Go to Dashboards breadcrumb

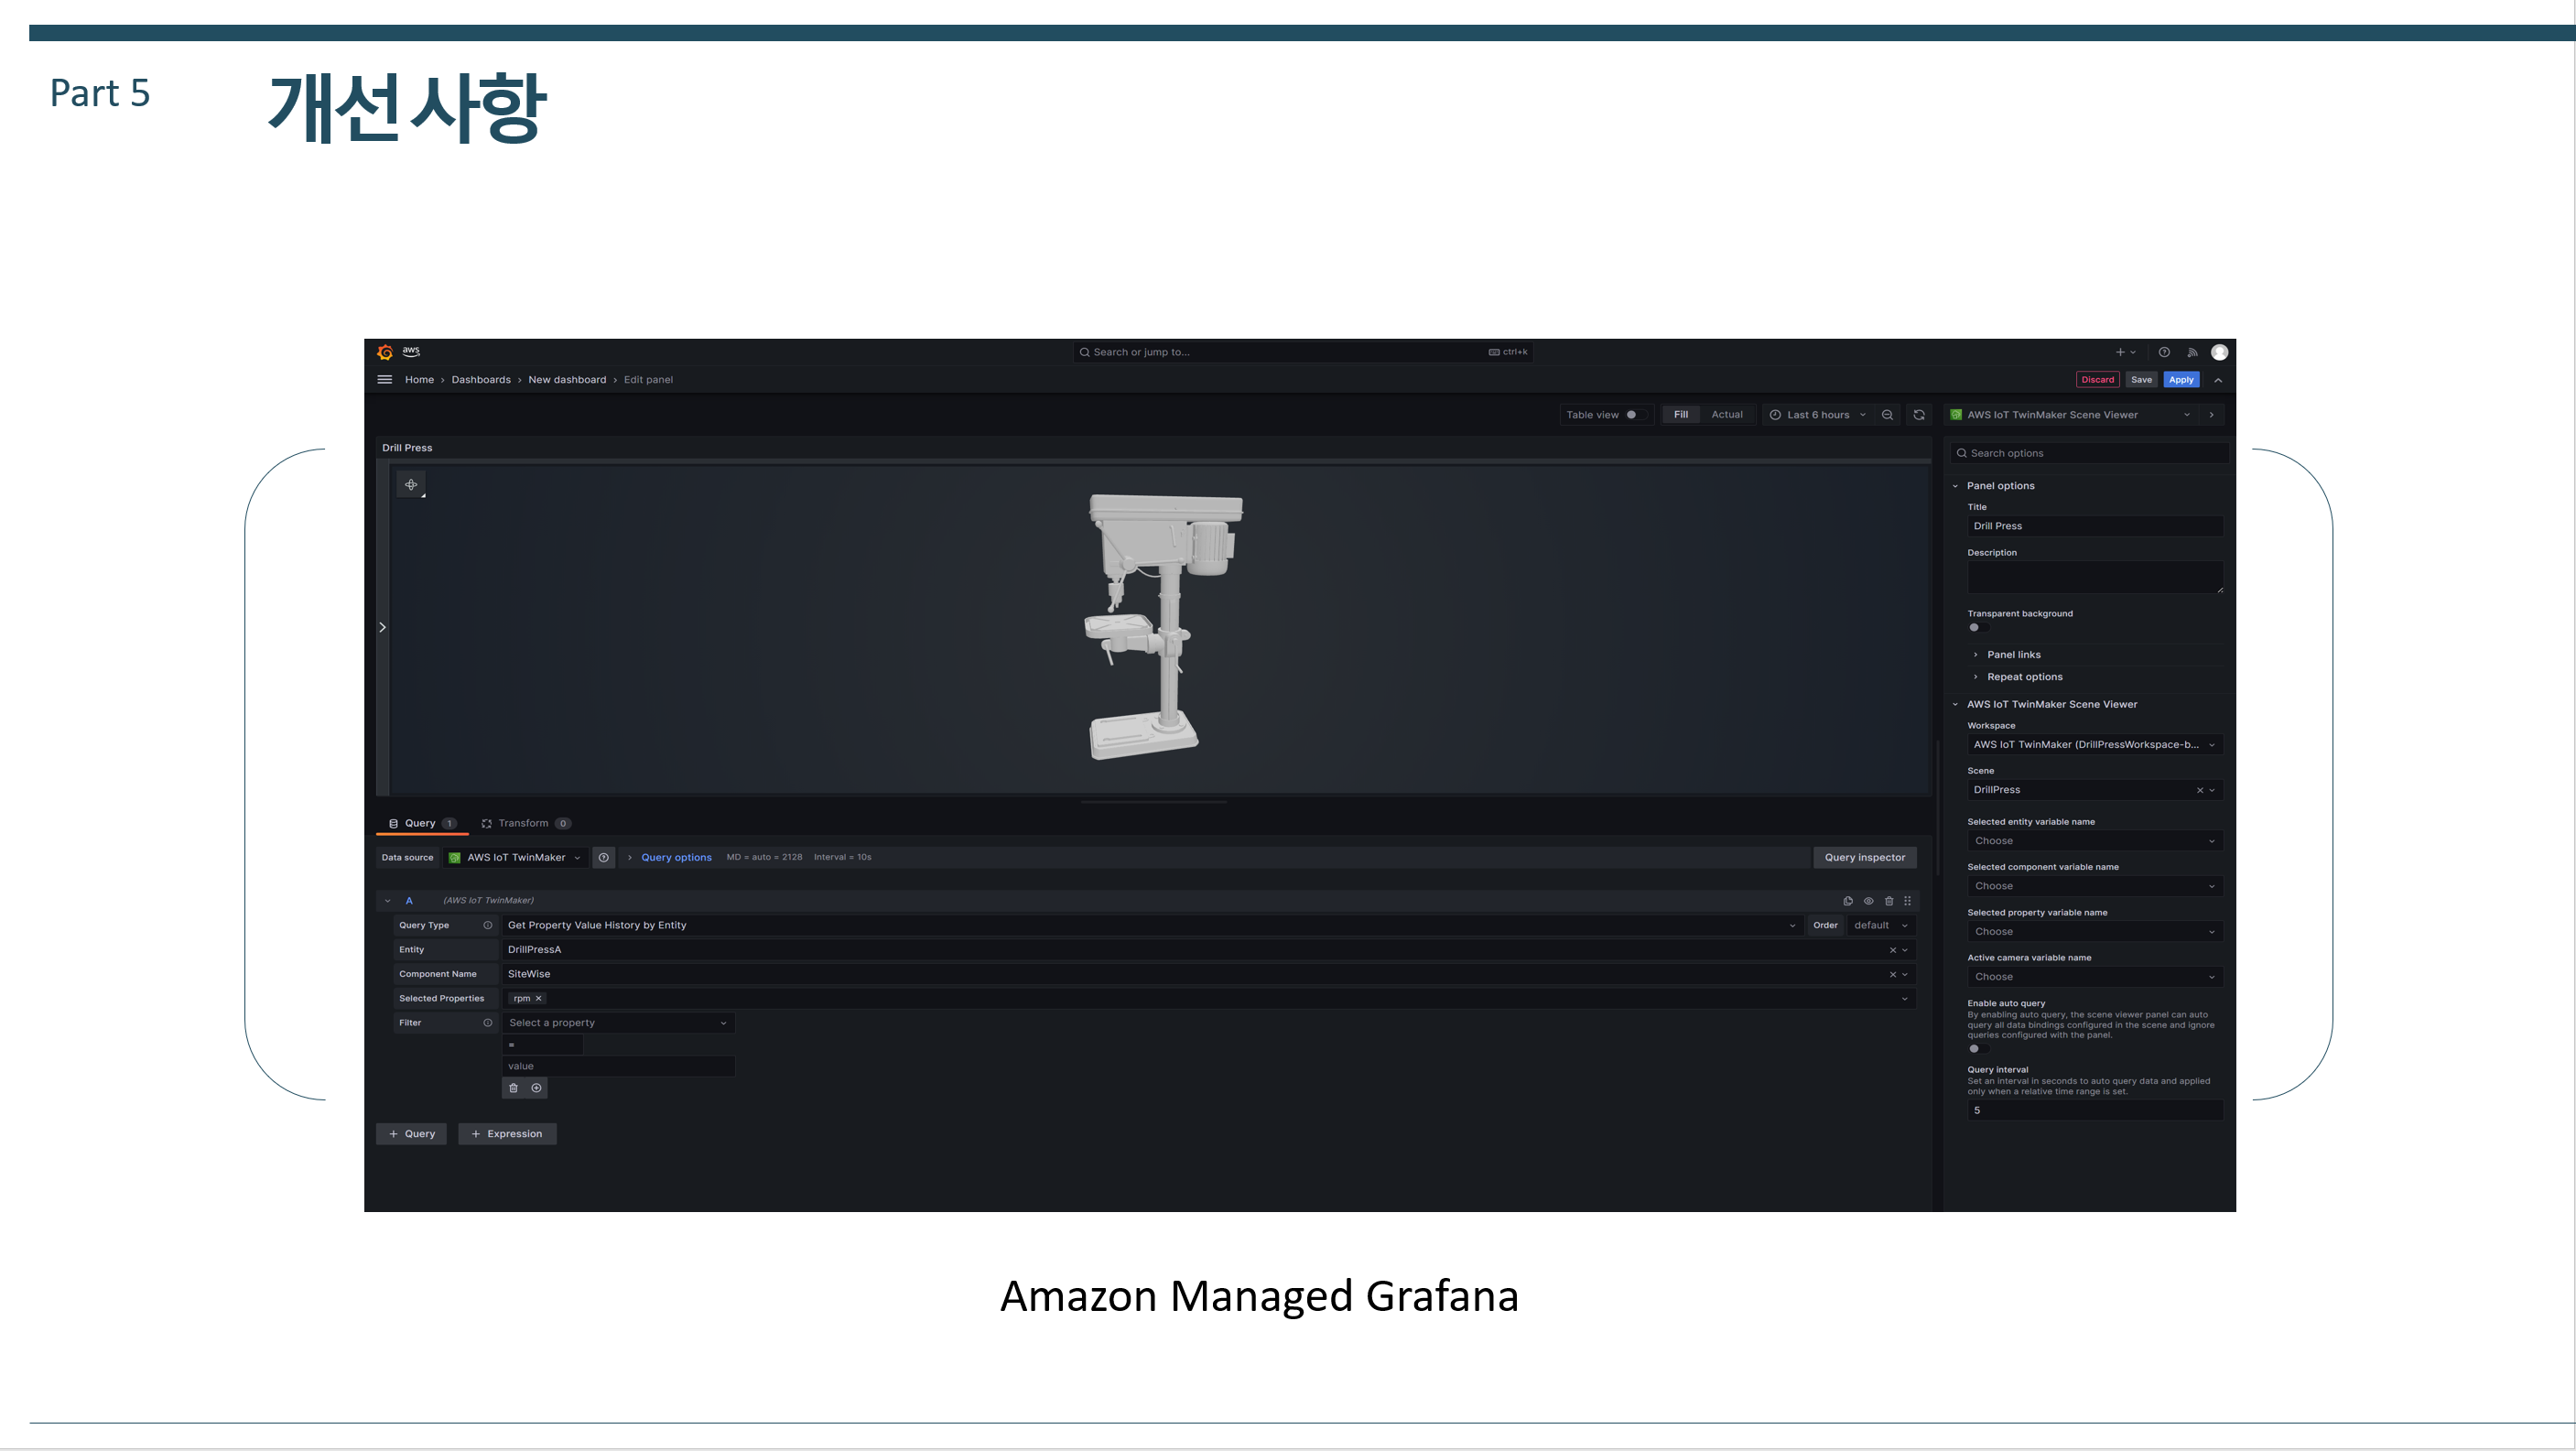coord(481,380)
